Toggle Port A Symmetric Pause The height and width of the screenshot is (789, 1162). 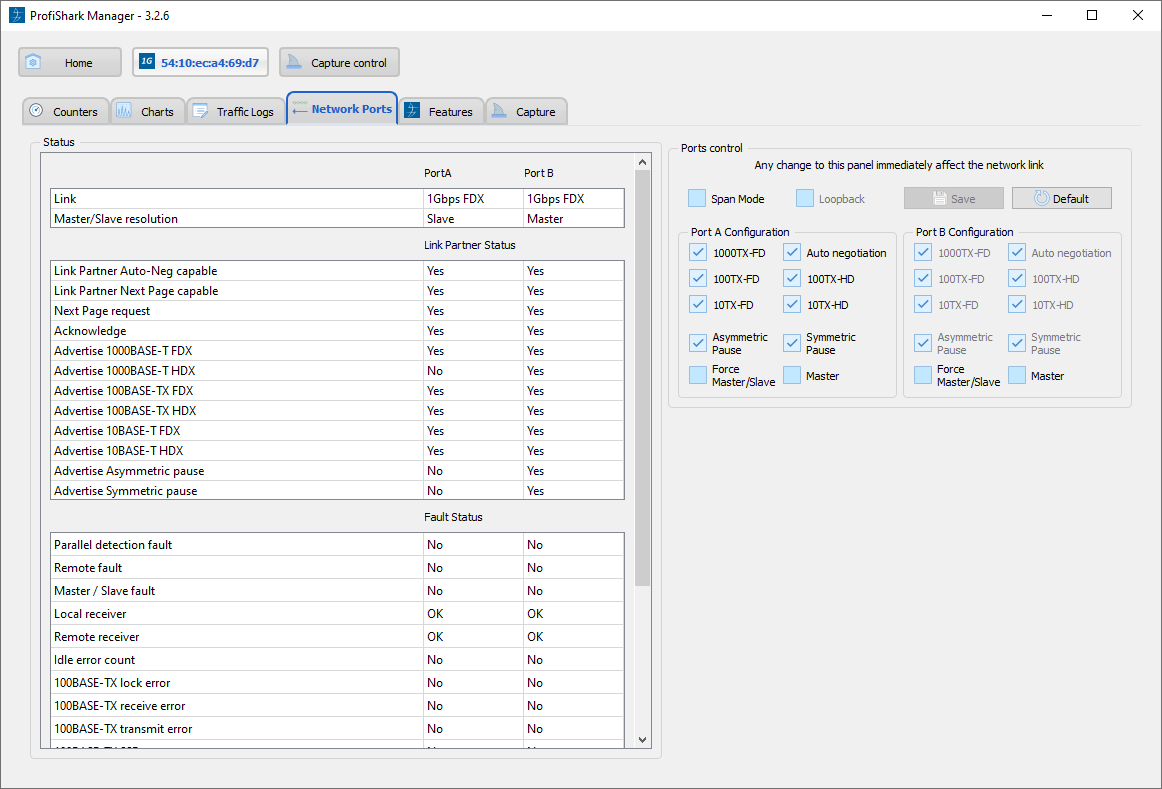tap(791, 343)
